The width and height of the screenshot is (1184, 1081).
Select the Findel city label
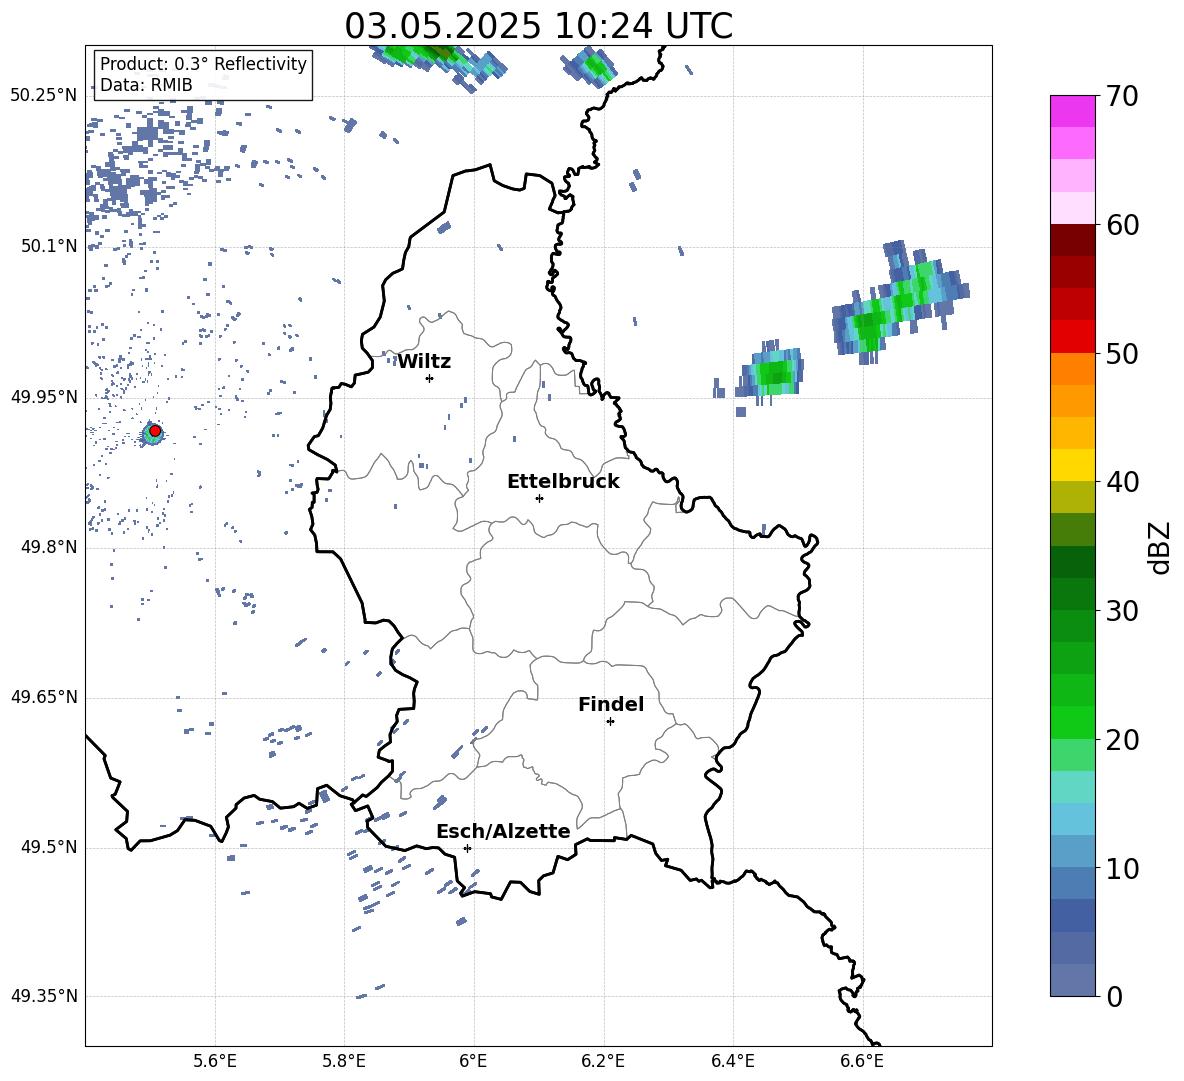click(x=611, y=704)
